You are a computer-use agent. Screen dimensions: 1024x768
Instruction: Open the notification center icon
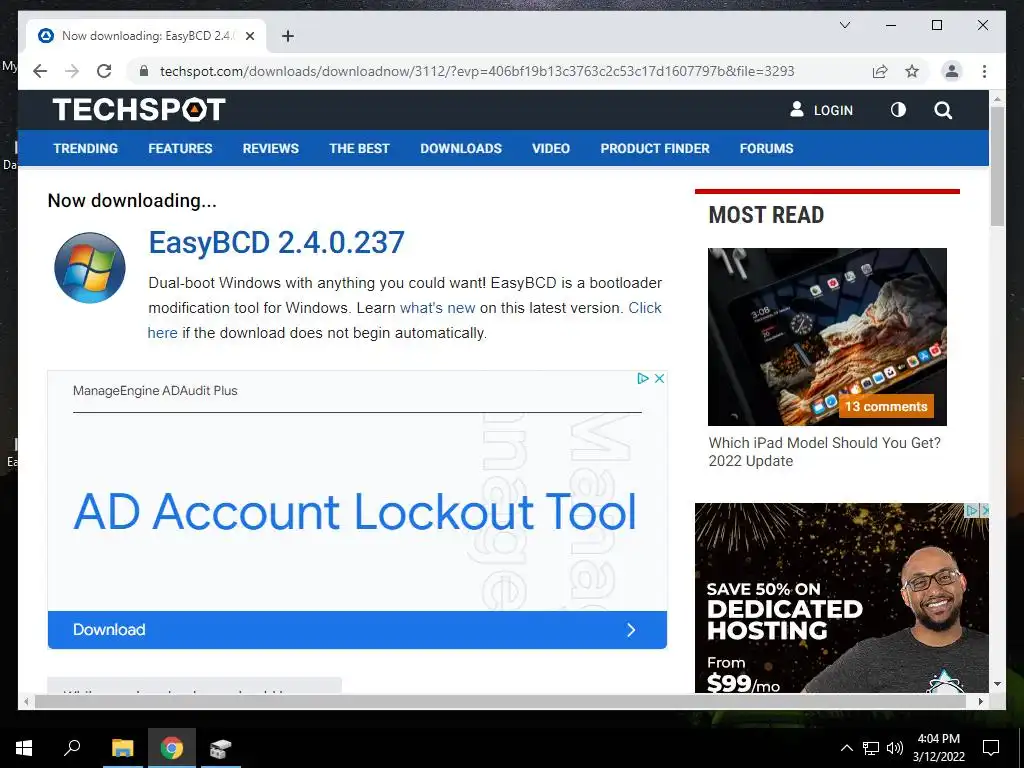click(x=991, y=748)
